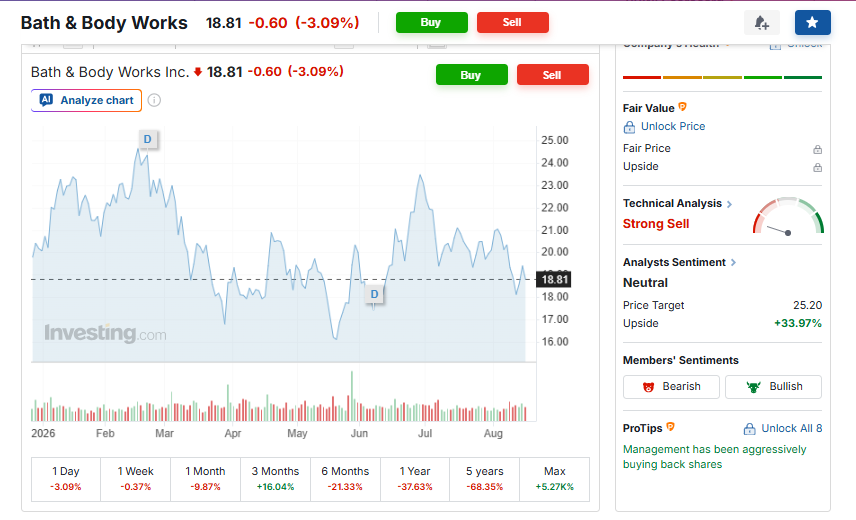Click the lock icon beside Unlock All 8

750,429
